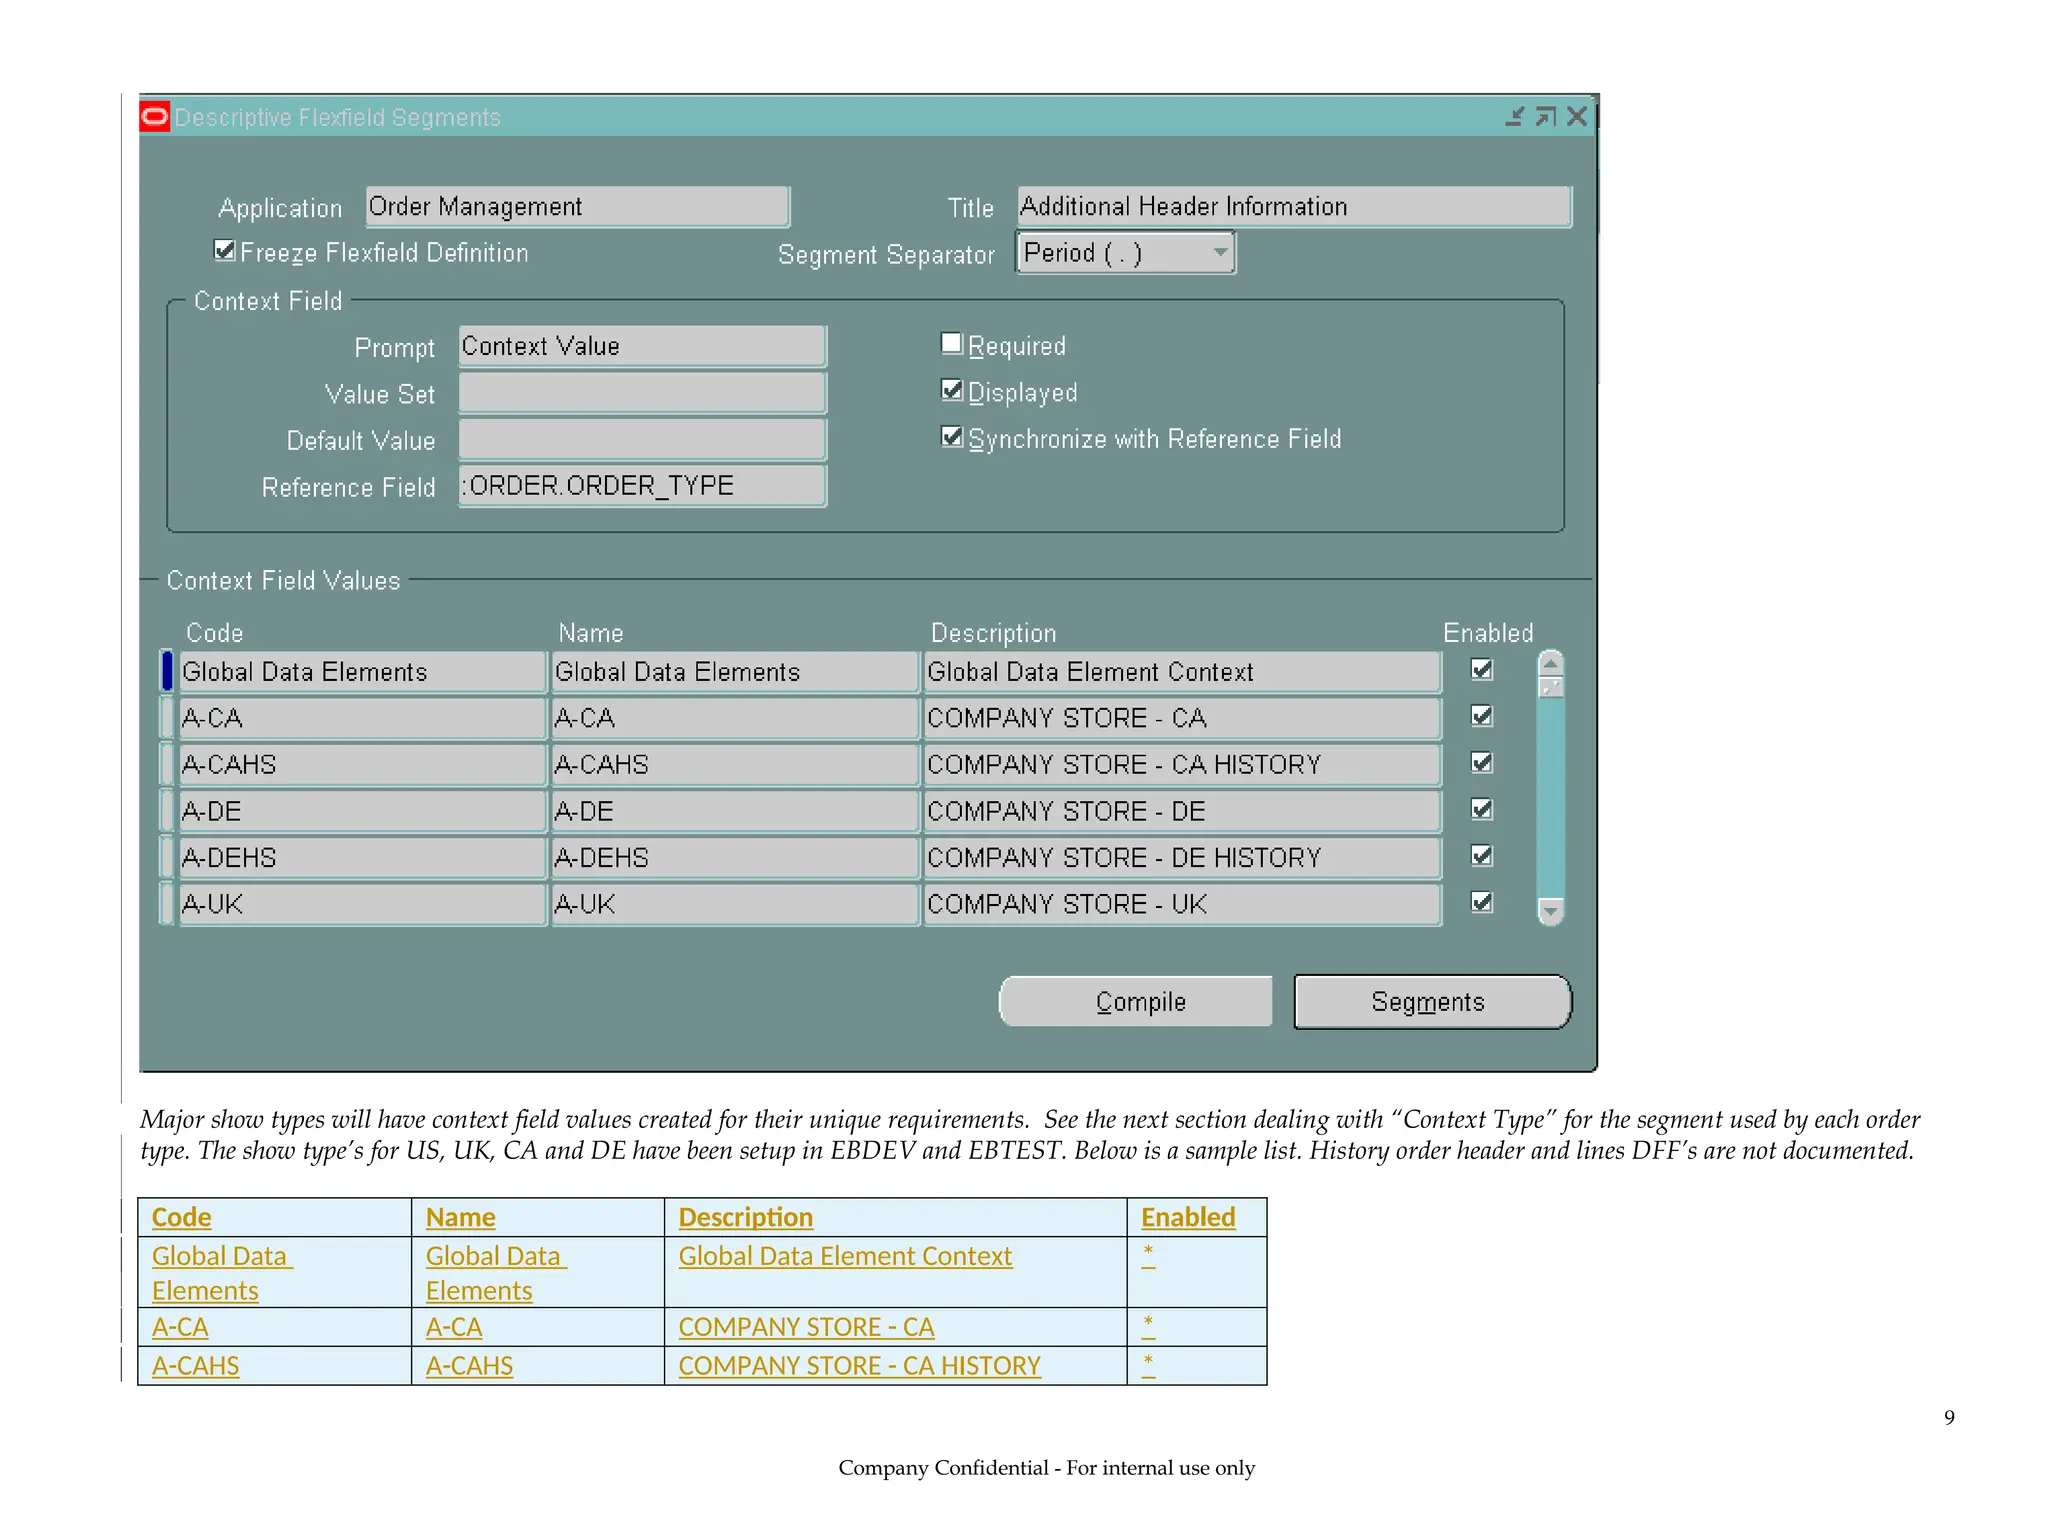
Task: Select row indicator for Global Data Elements
Action: 167,671
